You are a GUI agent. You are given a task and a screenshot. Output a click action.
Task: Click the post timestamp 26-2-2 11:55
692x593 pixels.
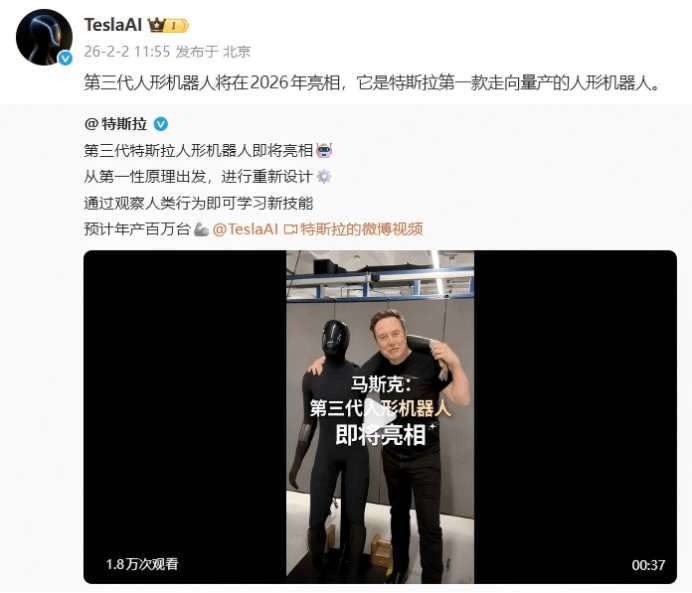click(127, 52)
